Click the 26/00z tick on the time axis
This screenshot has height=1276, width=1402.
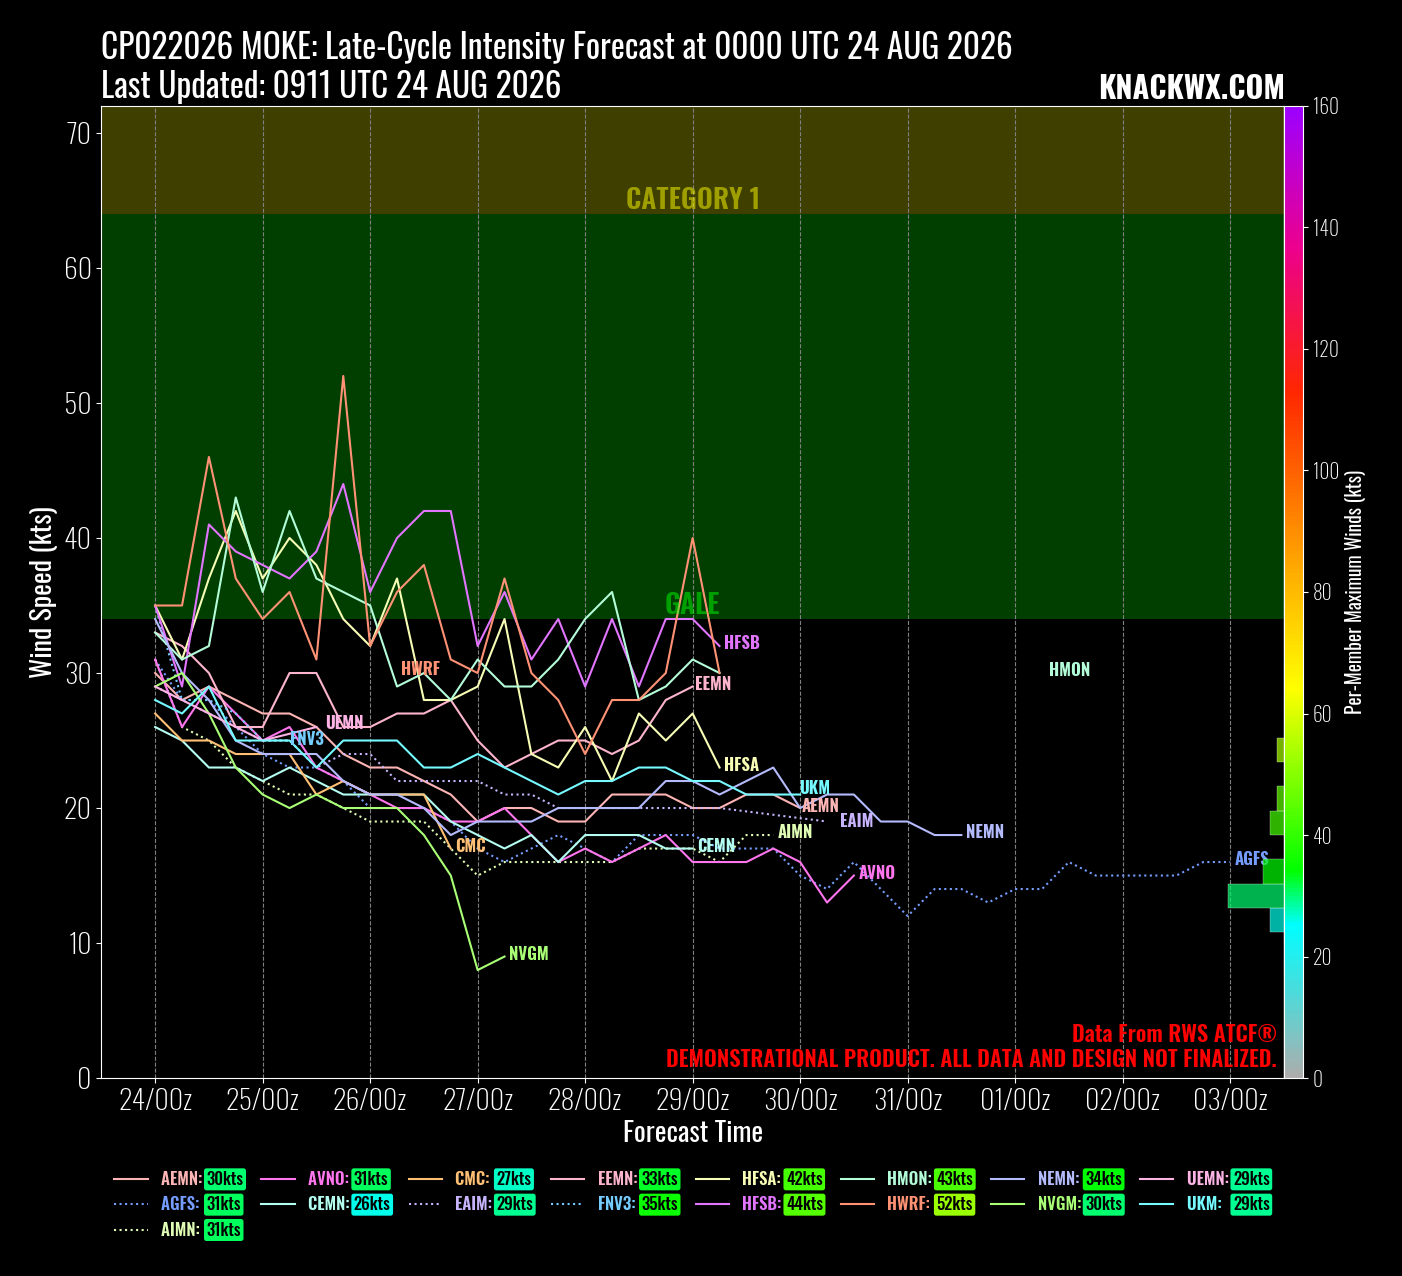click(x=370, y=1101)
